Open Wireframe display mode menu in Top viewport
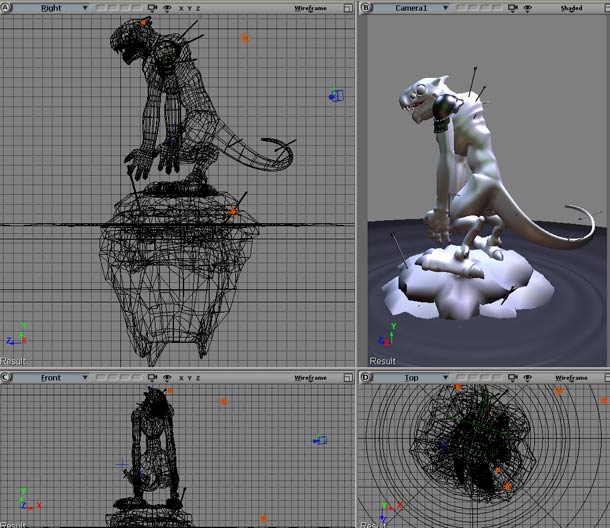Screen dimensions: 610x528 (x=571, y=378)
